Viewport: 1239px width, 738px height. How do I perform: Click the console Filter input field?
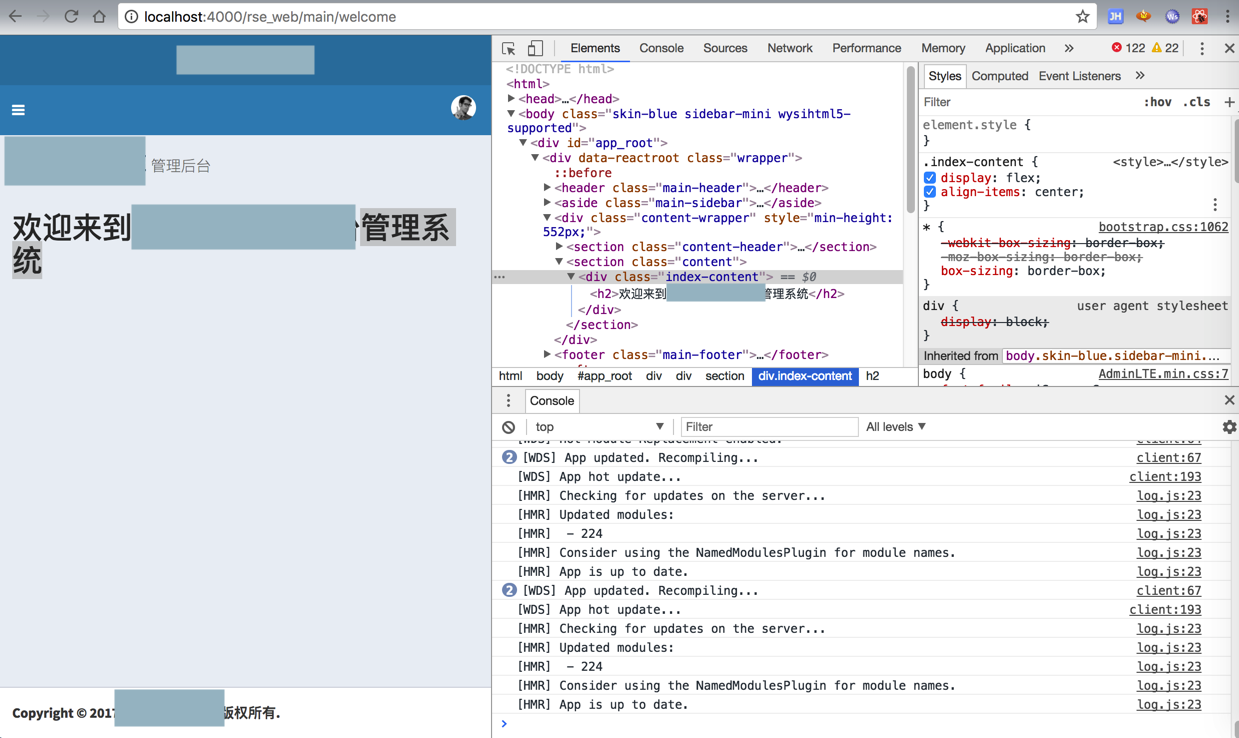click(769, 427)
